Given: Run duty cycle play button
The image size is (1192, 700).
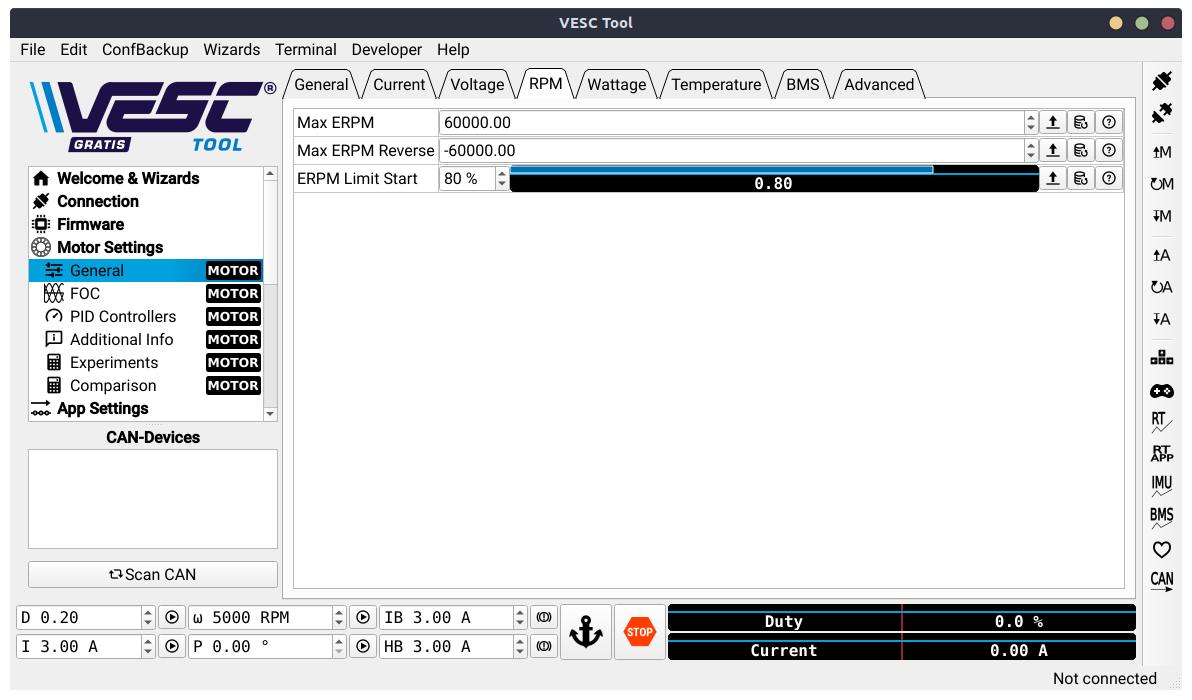Looking at the screenshot, I should click(172, 617).
